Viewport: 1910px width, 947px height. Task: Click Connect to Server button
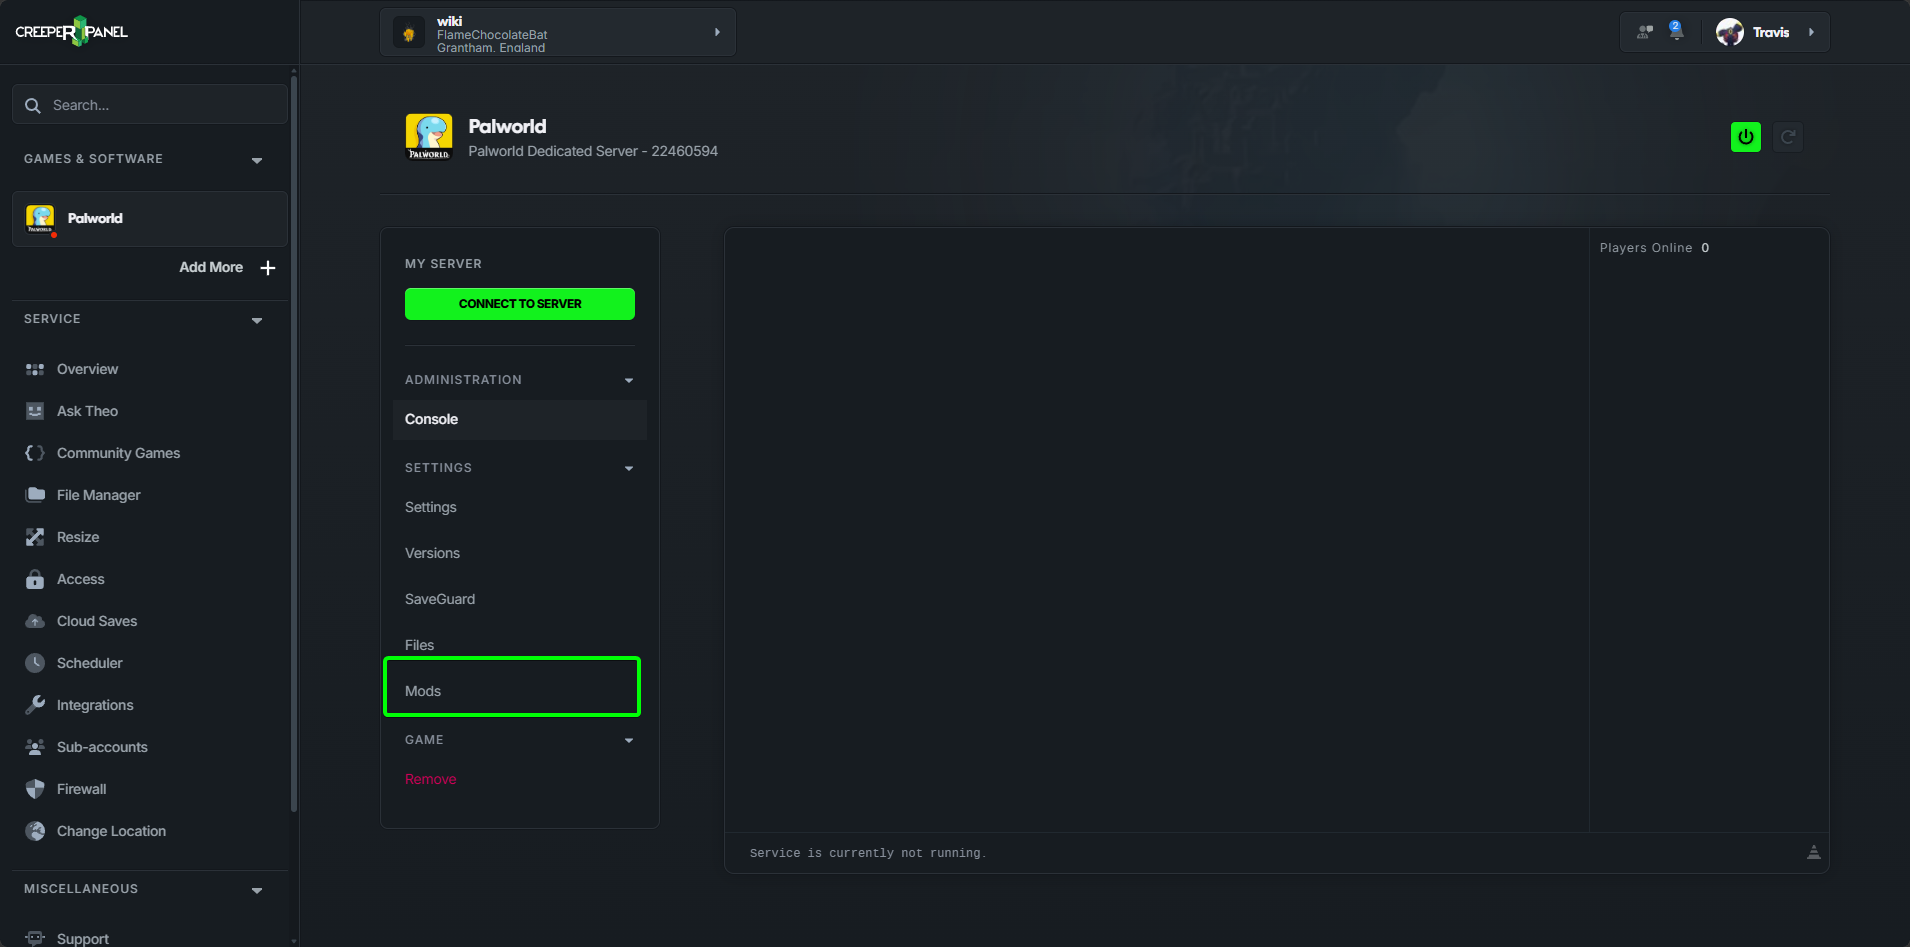[x=520, y=304]
